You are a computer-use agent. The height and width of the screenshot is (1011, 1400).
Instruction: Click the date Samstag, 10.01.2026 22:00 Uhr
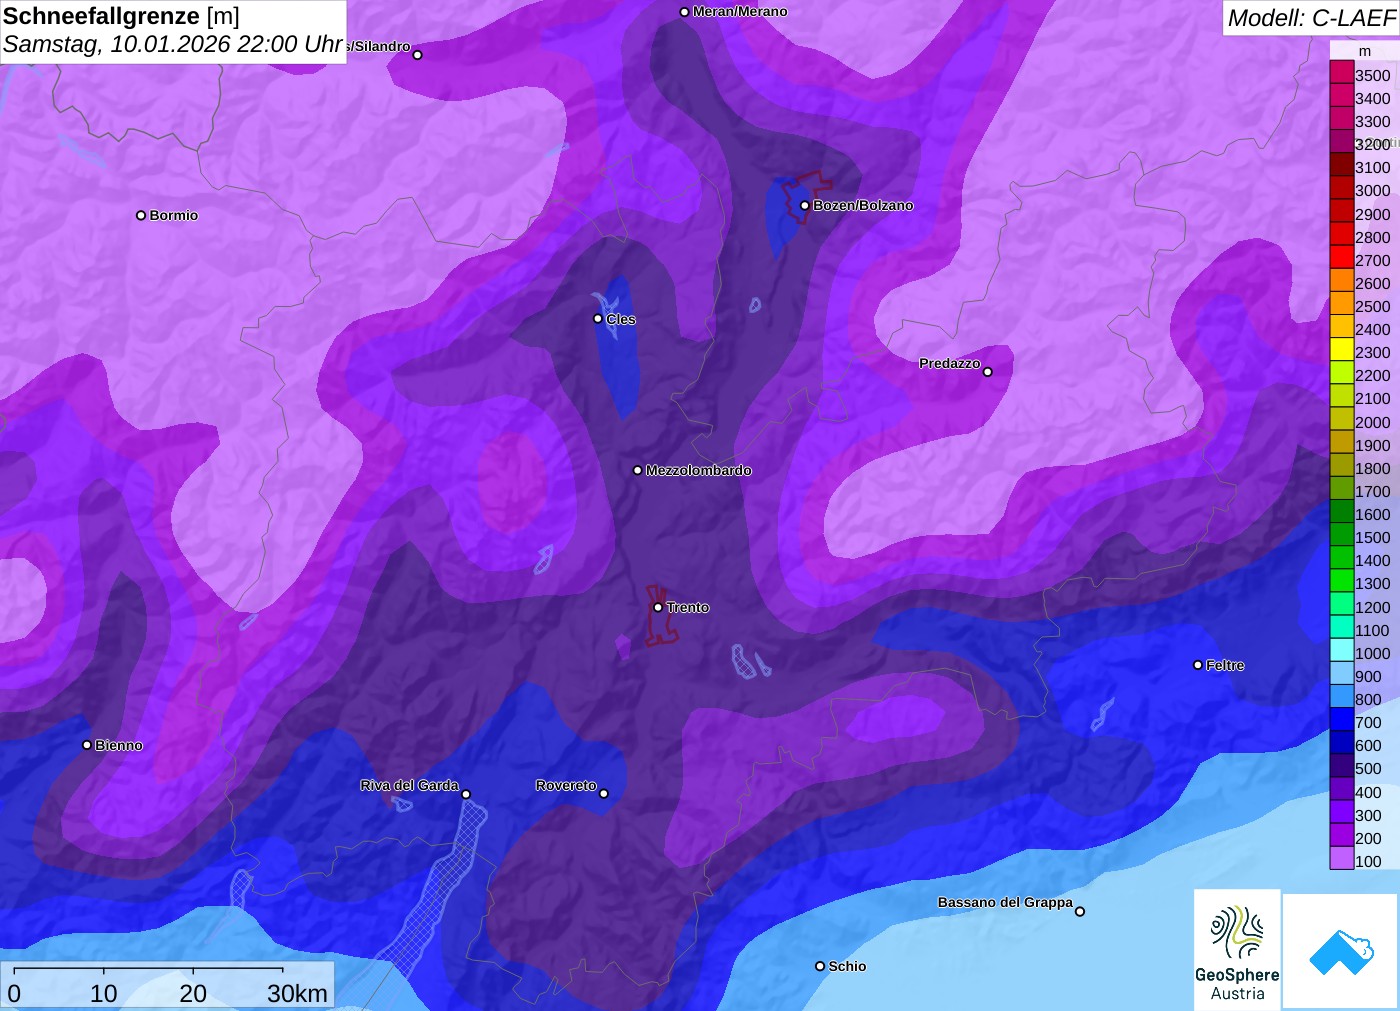tap(173, 44)
